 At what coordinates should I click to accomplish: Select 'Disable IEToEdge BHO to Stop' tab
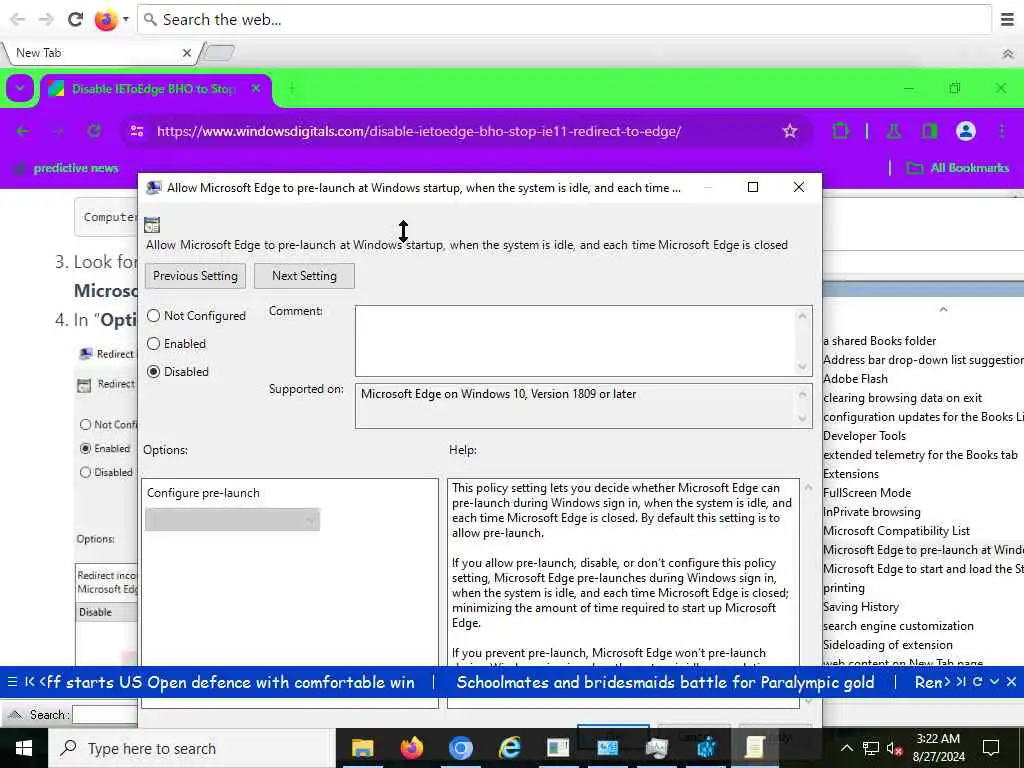(155, 89)
